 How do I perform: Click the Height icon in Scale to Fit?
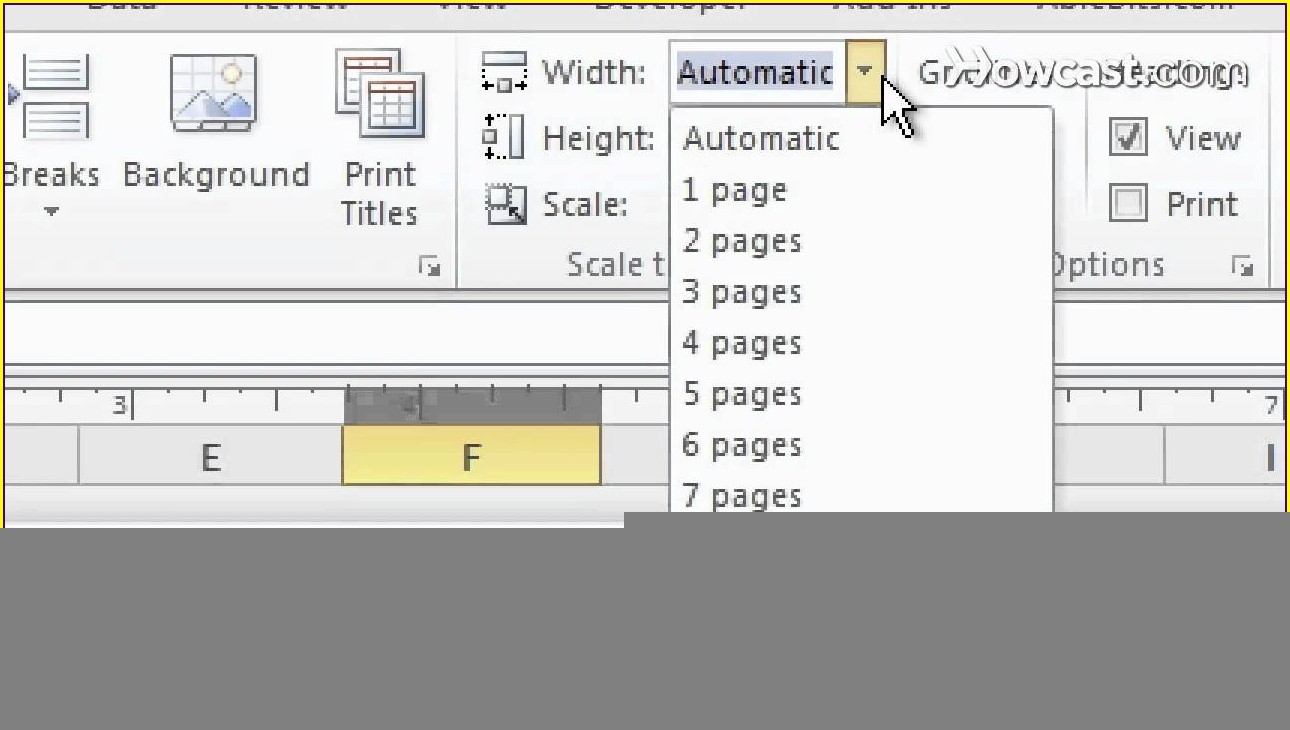point(504,138)
